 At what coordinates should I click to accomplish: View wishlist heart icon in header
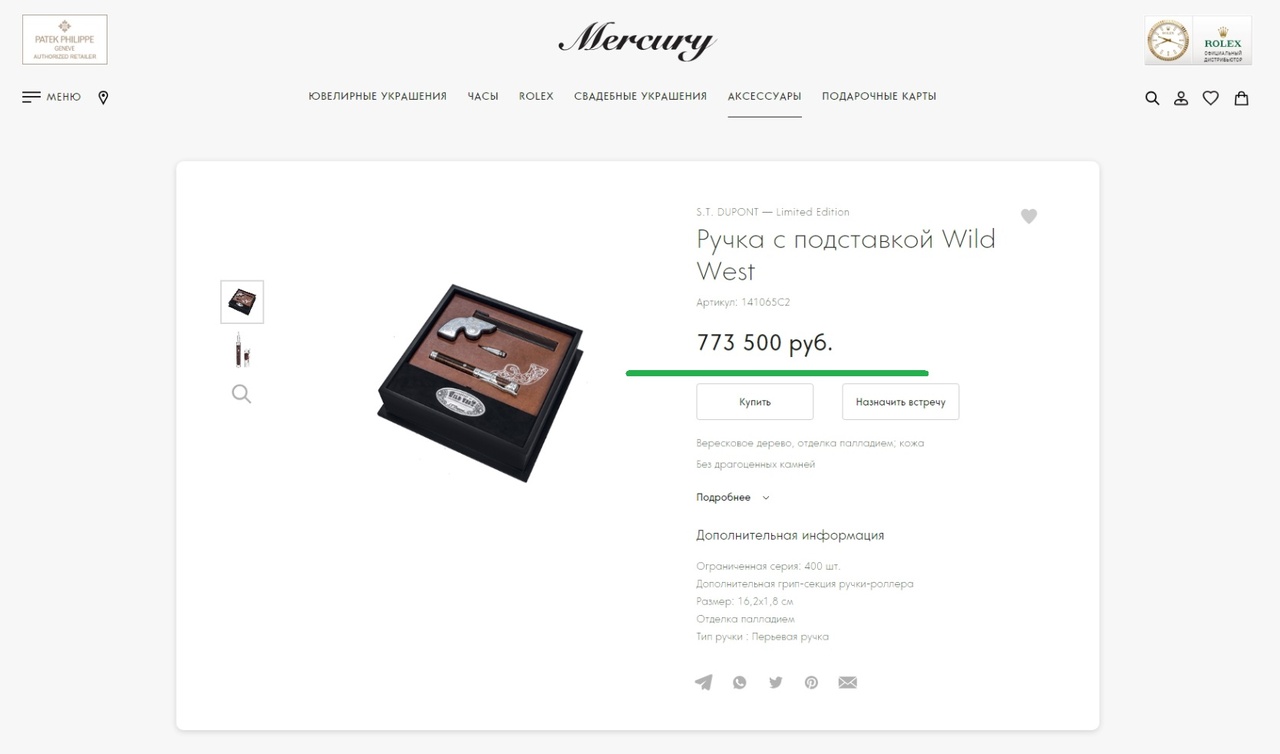(1211, 98)
